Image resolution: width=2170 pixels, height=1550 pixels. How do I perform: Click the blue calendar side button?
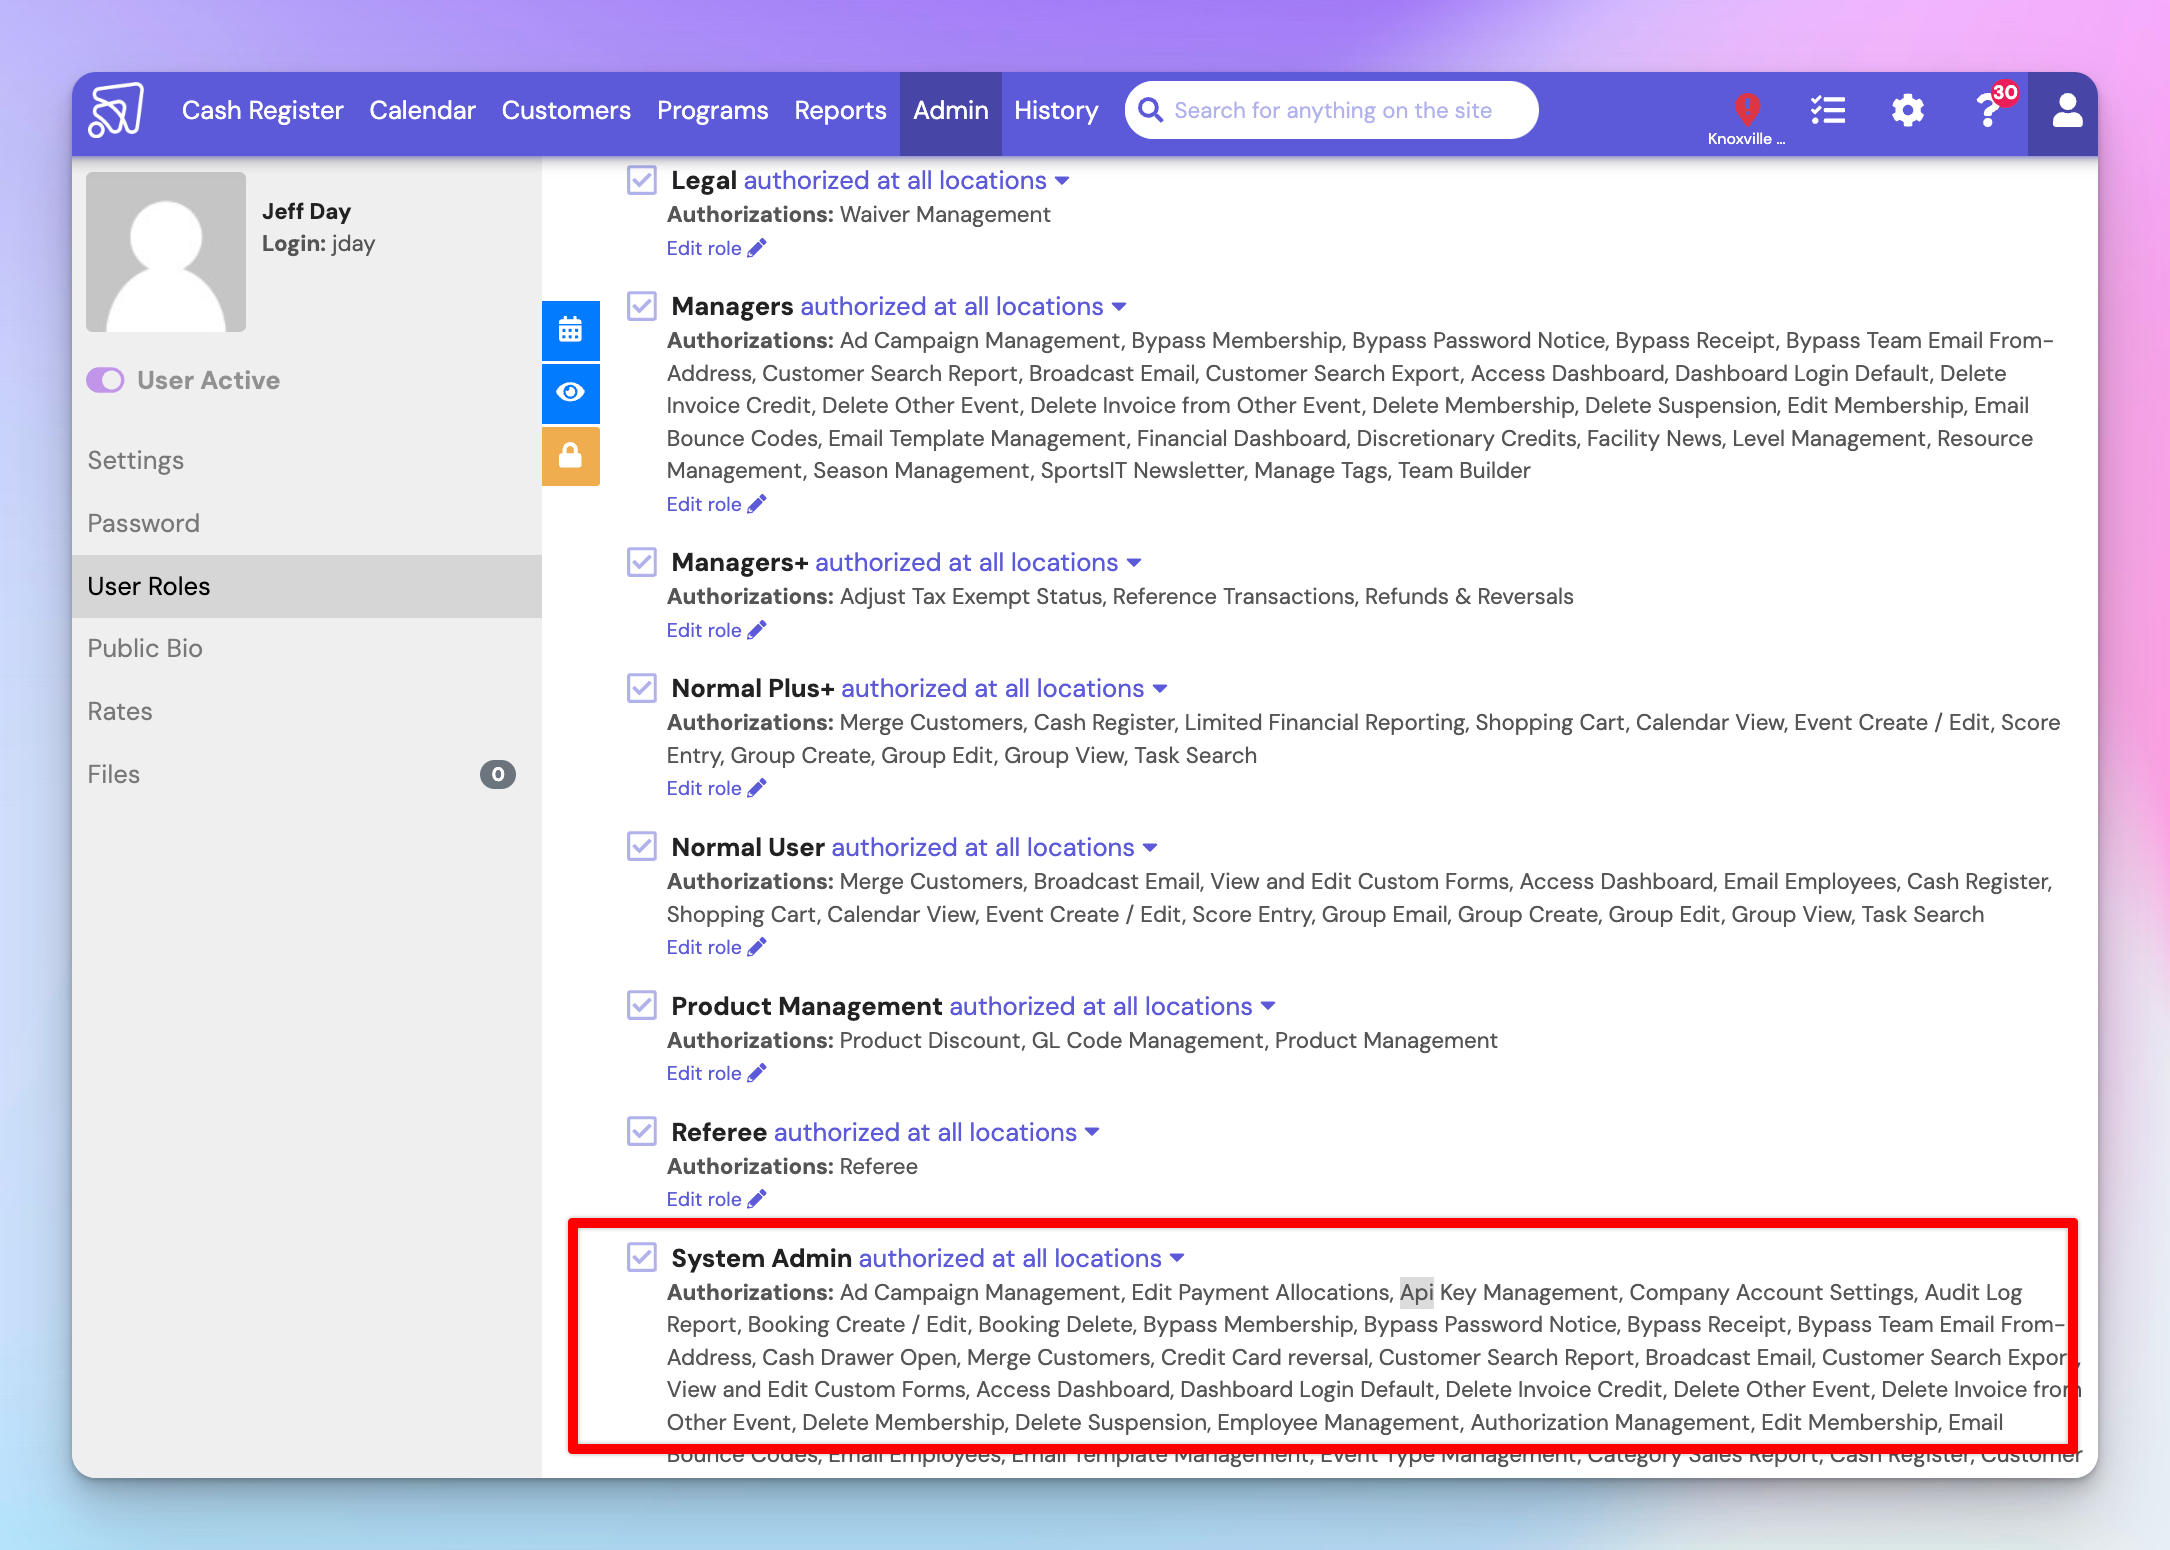coord(571,330)
